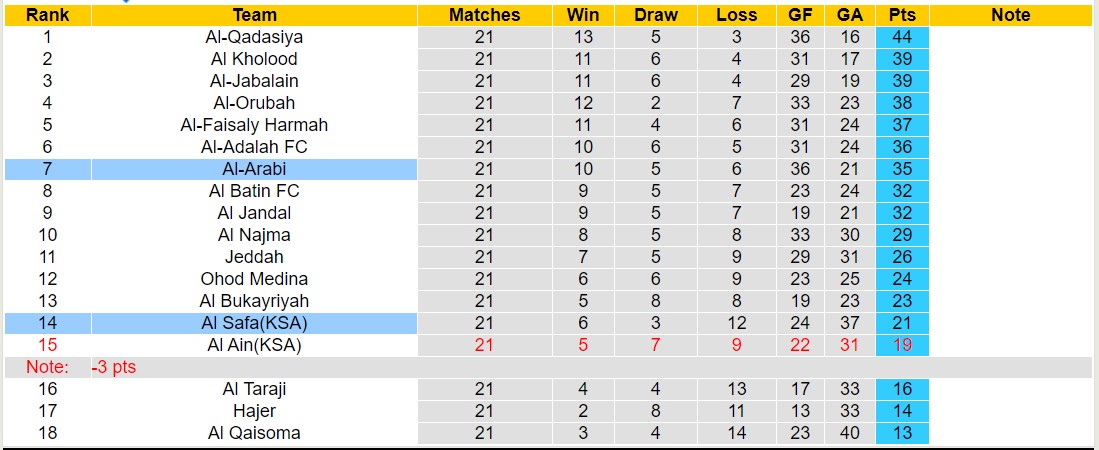
Task: Click the Rank column header
Action: pos(47,15)
